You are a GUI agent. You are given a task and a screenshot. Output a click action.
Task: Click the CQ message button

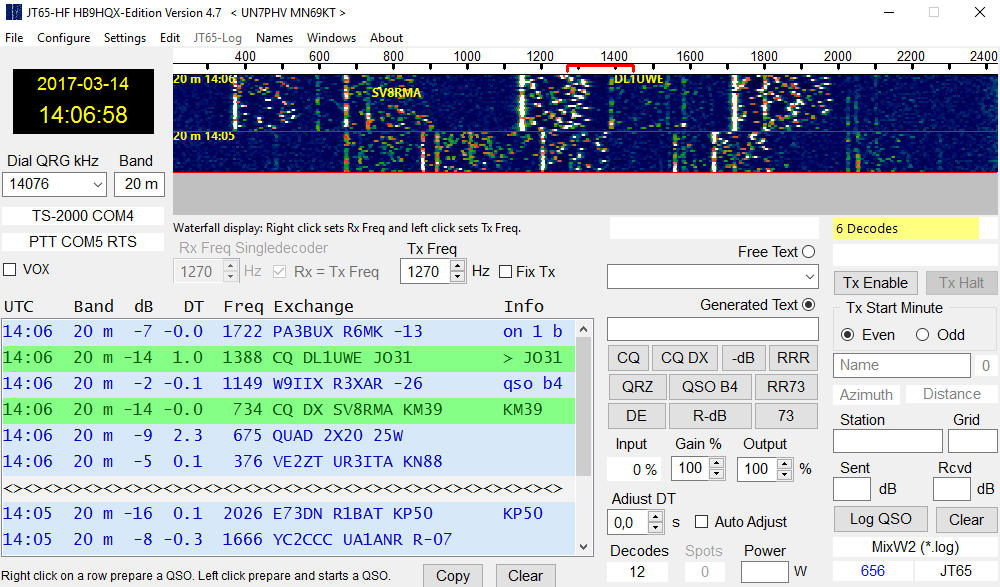[628, 358]
